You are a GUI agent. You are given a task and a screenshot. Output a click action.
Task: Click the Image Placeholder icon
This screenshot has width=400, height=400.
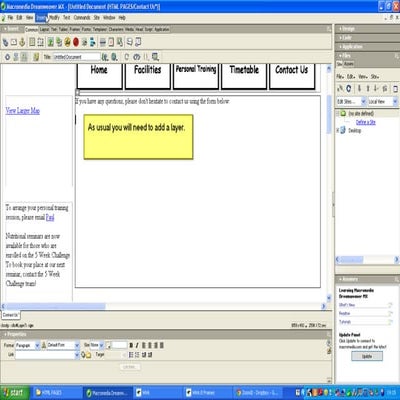(x=59, y=42)
